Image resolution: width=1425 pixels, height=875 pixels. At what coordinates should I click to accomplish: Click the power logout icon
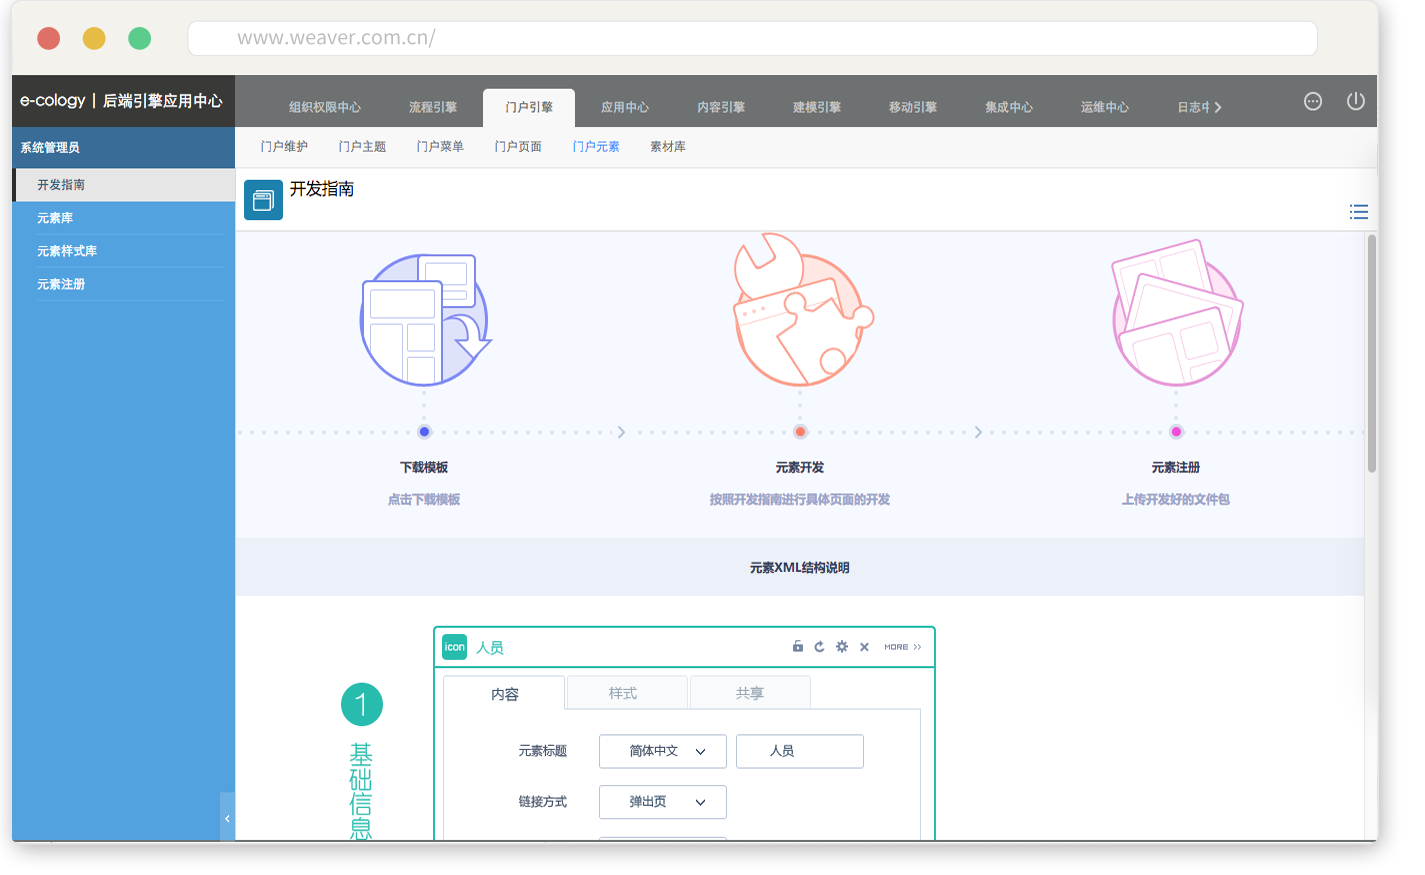point(1355,101)
